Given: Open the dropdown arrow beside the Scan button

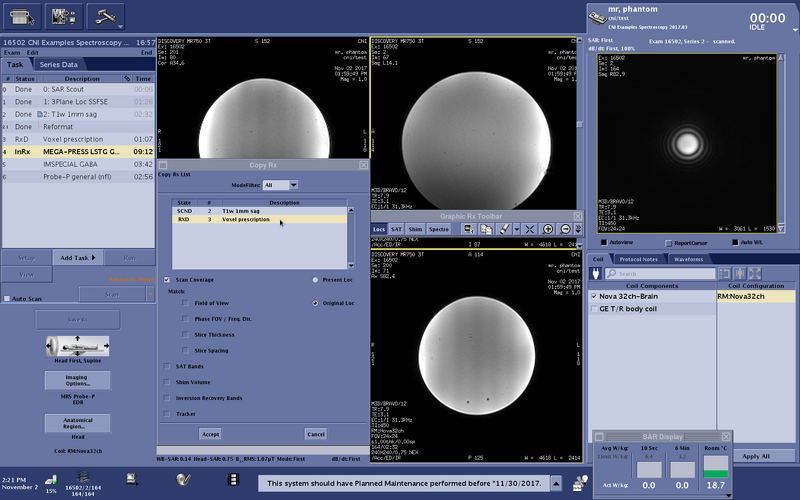Looking at the screenshot, I should tap(150, 294).
